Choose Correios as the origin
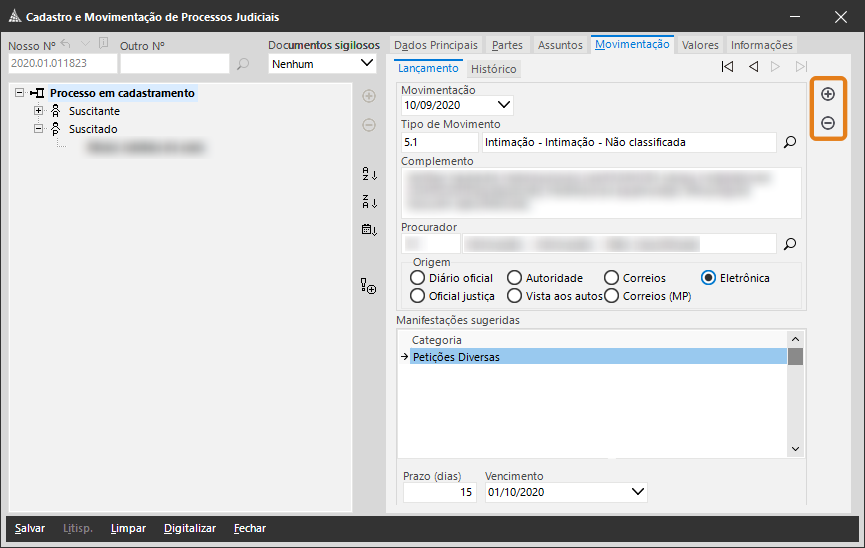The height and width of the screenshot is (548, 865). [x=612, y=278]
